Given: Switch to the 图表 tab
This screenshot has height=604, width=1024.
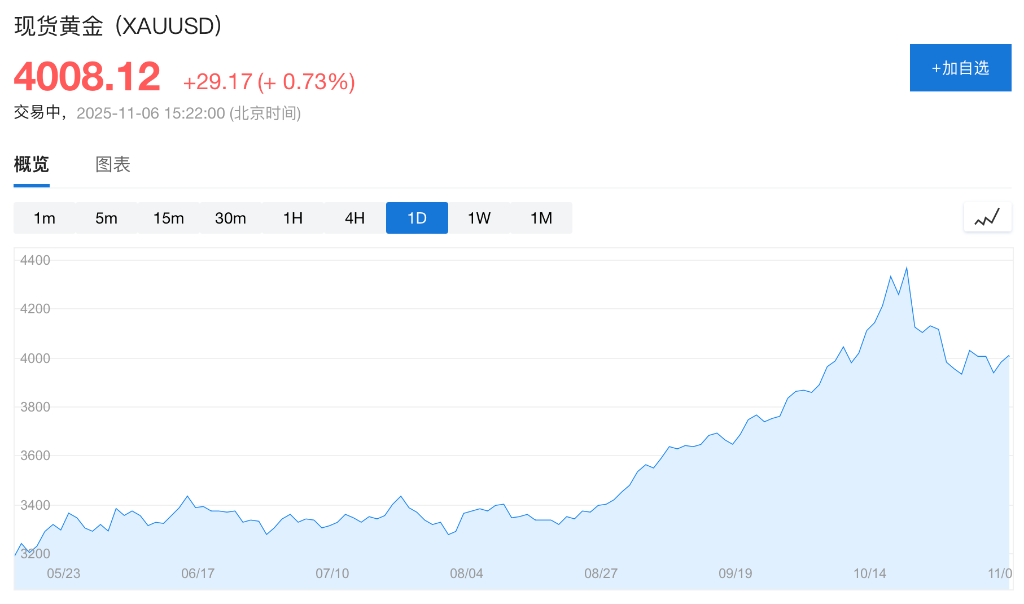Looking at the screenshot, I should [x=112, y=164].
